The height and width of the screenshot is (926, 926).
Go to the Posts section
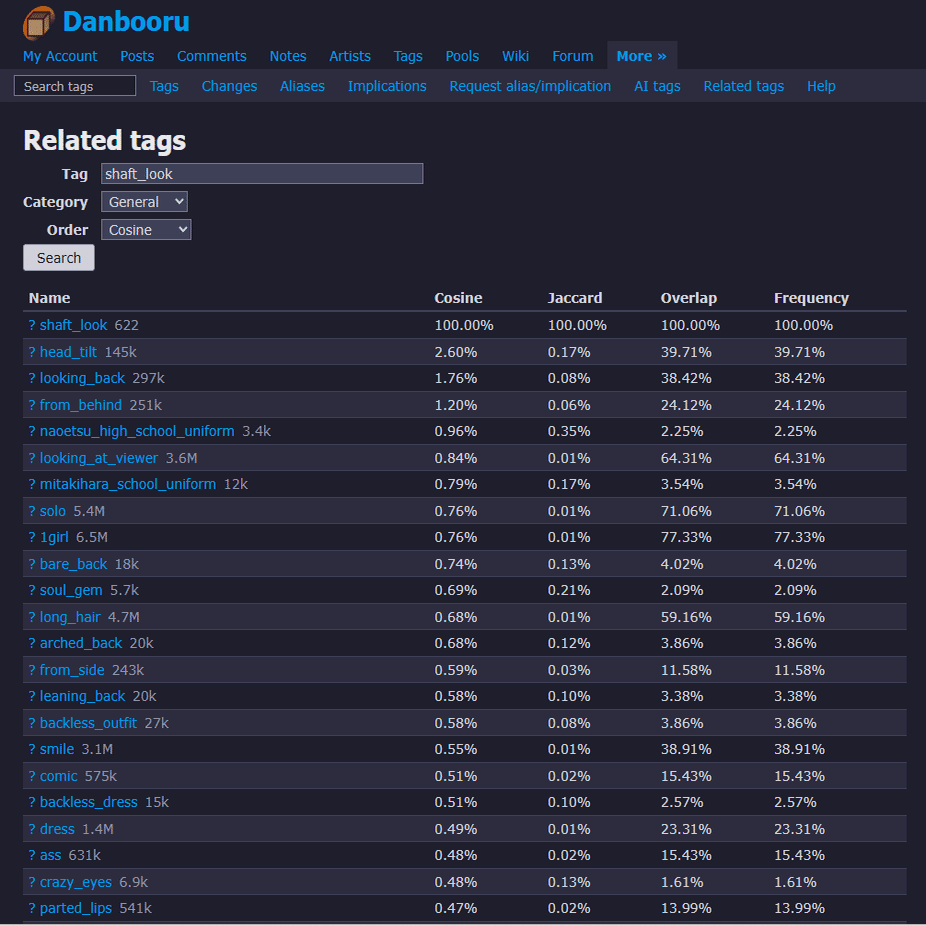click(137, 56)
